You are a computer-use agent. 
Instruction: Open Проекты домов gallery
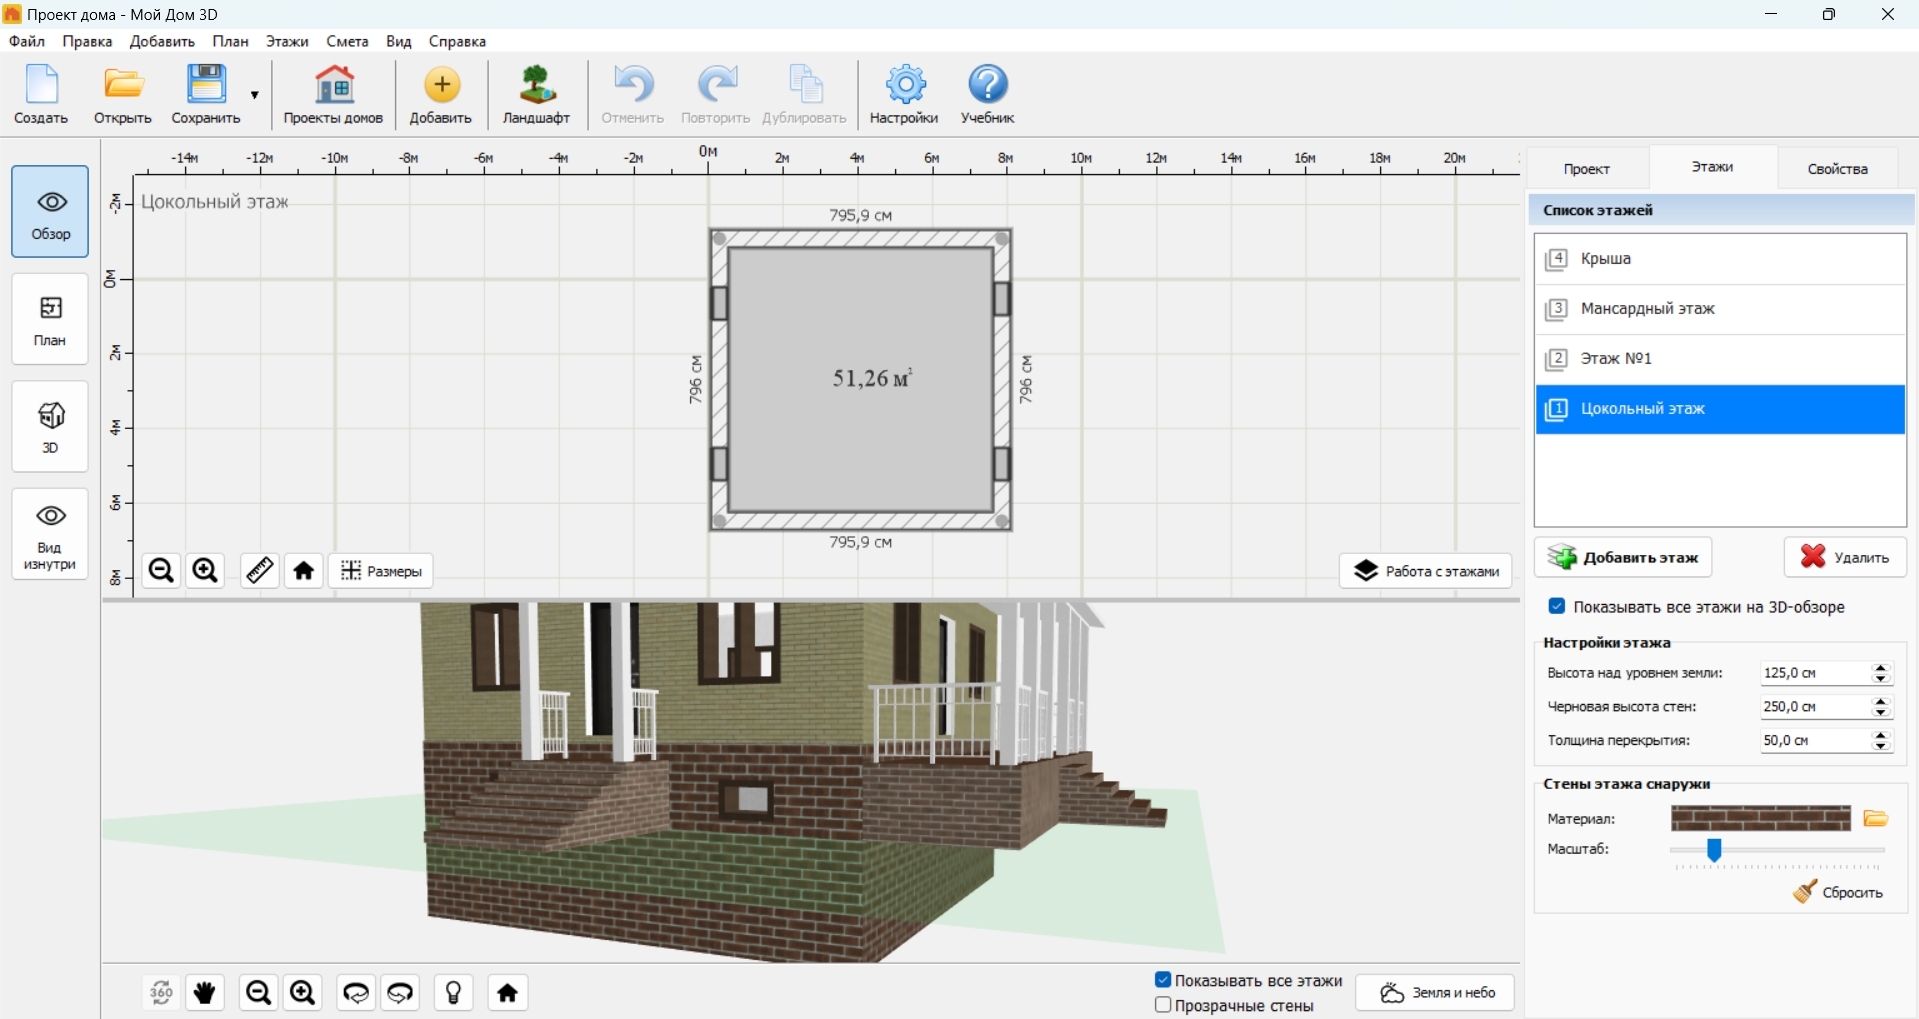pos(333,95)
